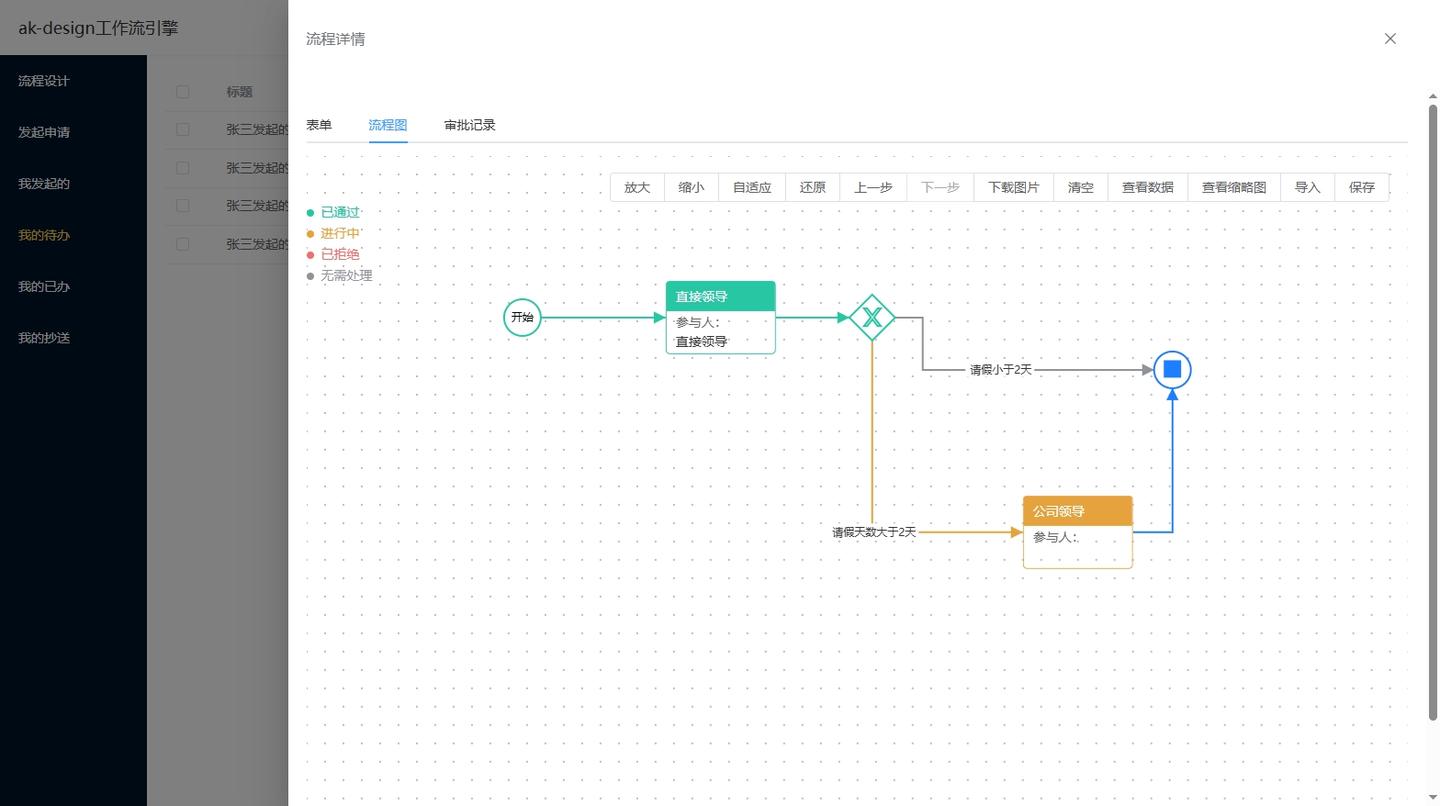Click the green 已通过 legend dot
Screen dimensions: 1440x806
pos(311,212)
